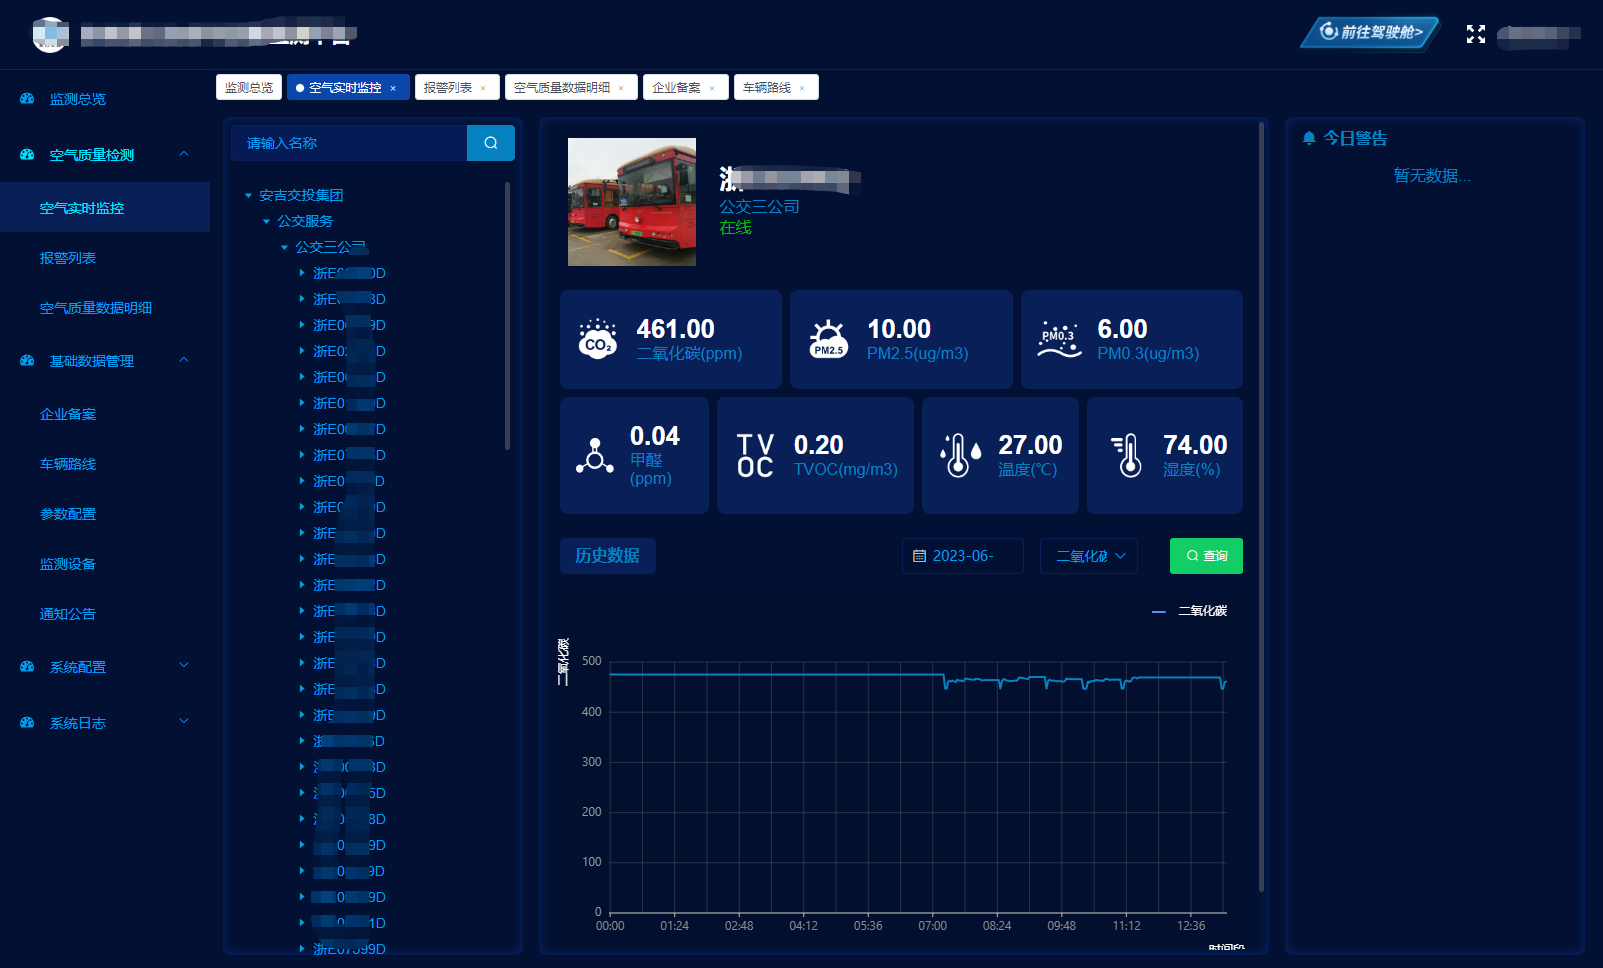Click the 基础数据管理 sidebar icon
Viewport: 1603px width, 968px height.
click(27, 361)
